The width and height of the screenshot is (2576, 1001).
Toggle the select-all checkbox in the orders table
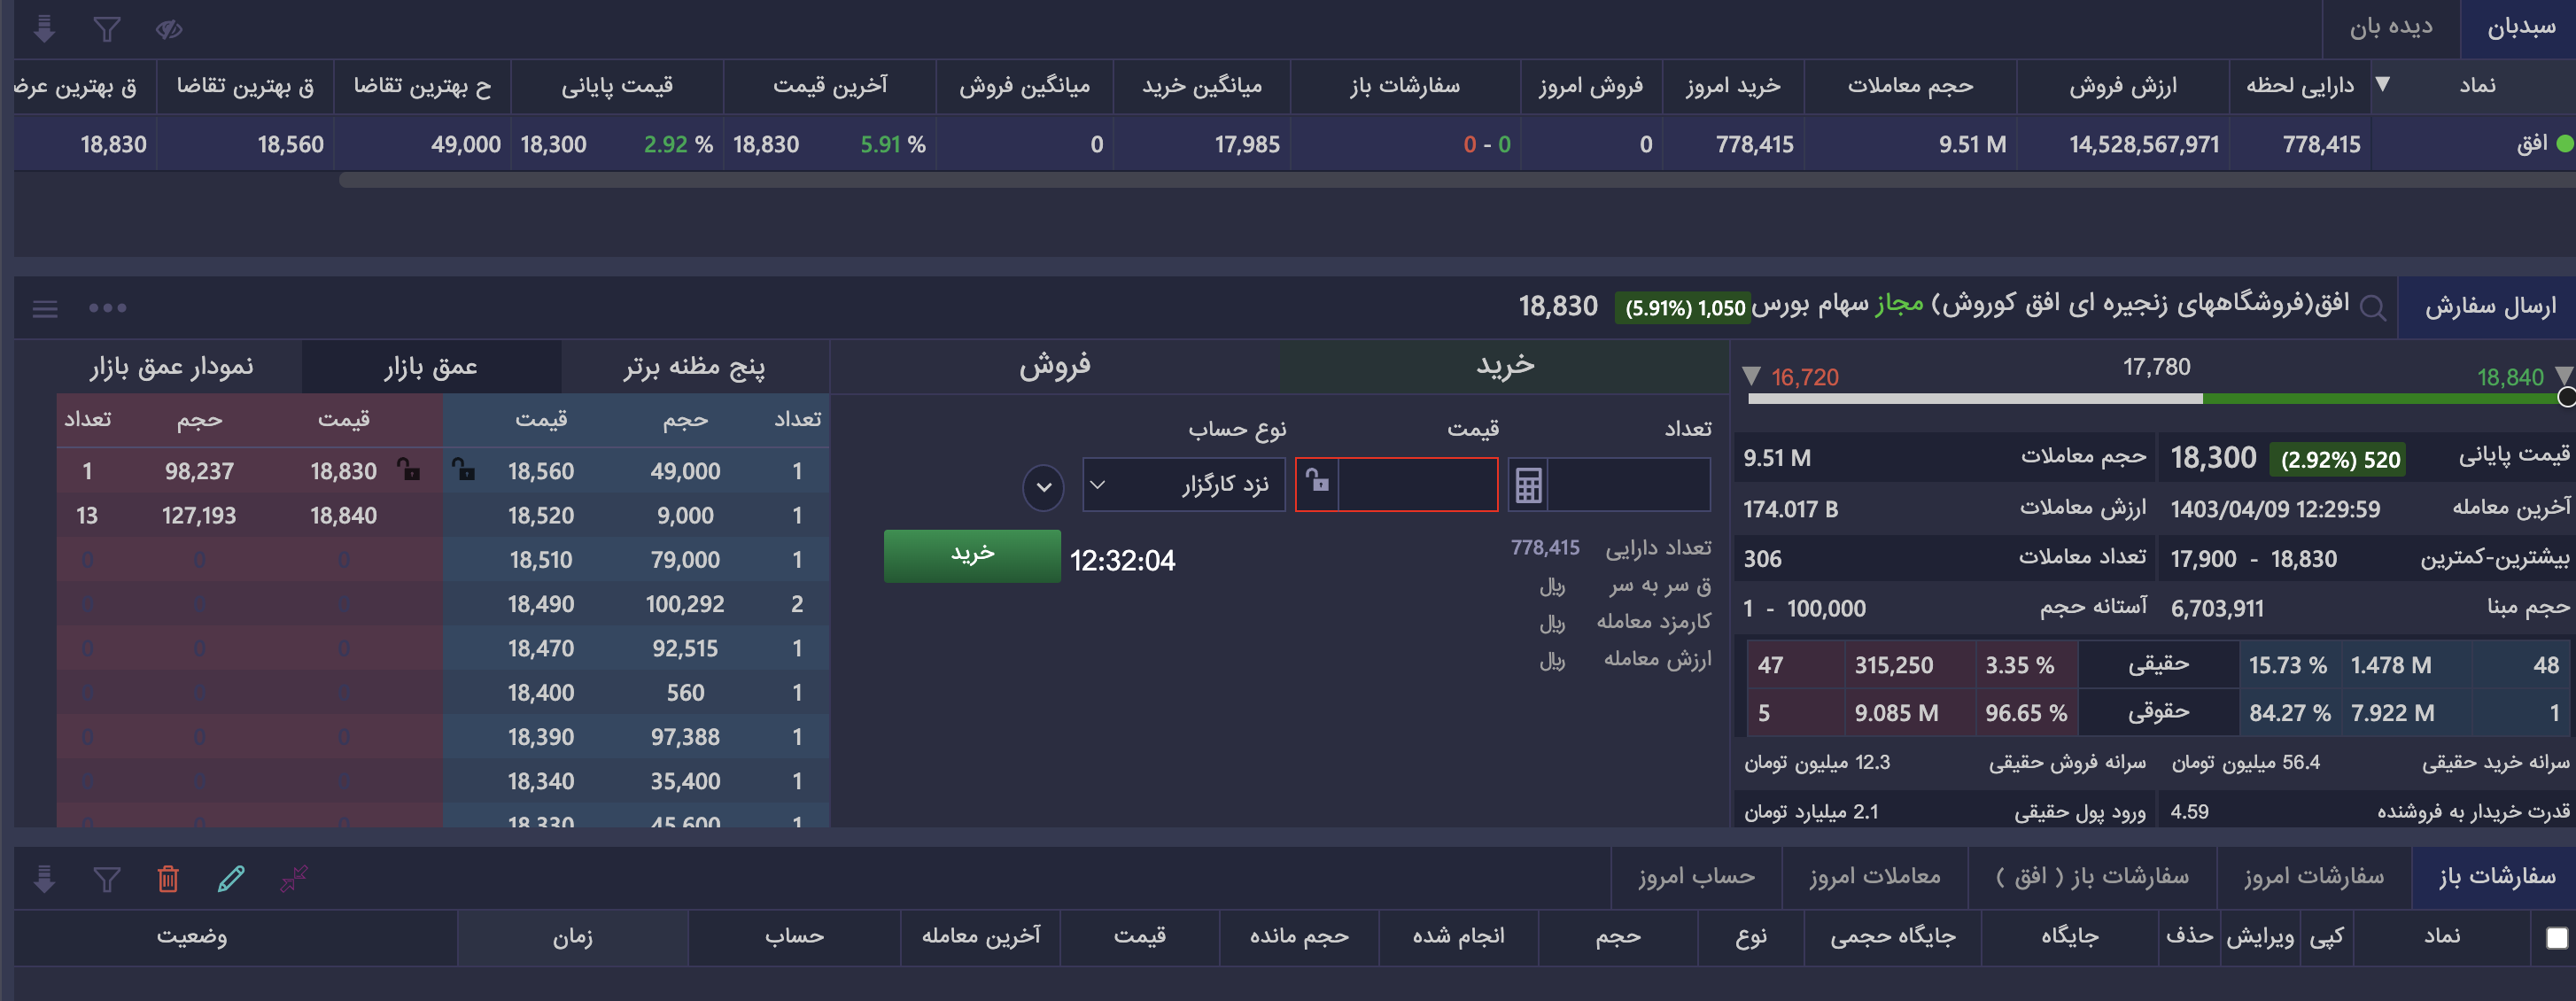tap(2557, 937)
